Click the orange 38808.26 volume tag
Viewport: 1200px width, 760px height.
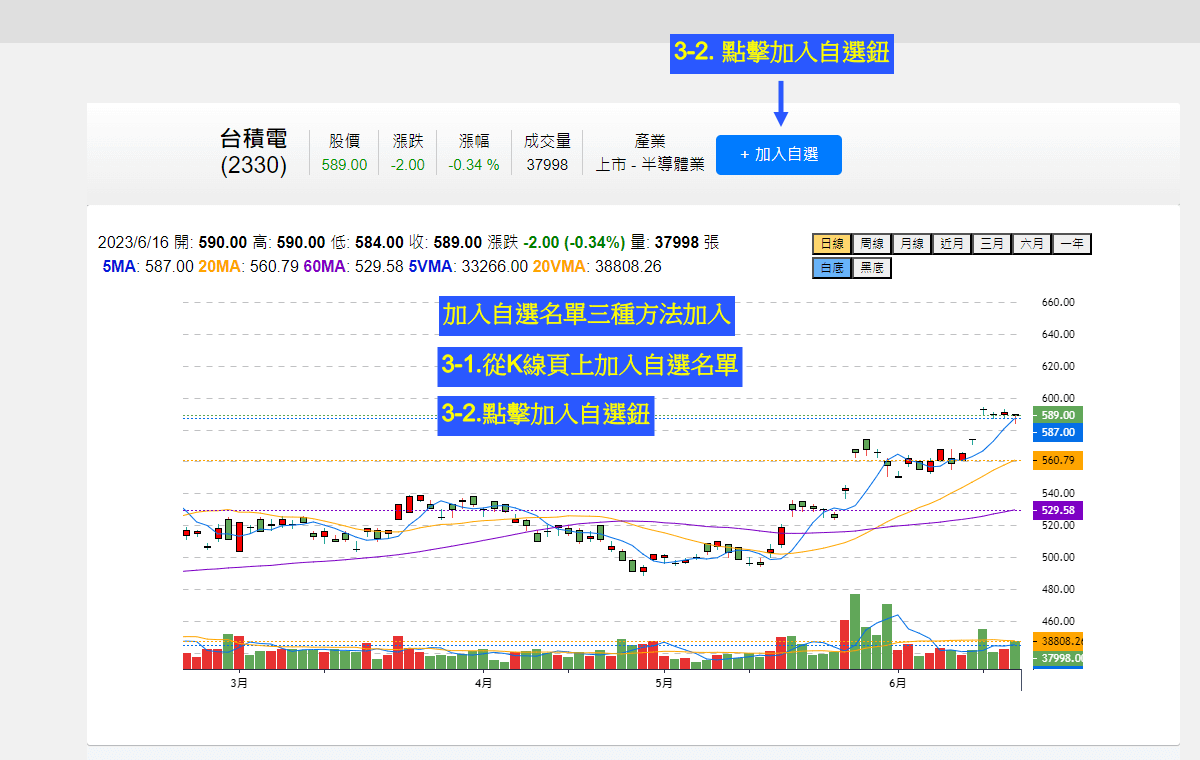click(1058, 641)
